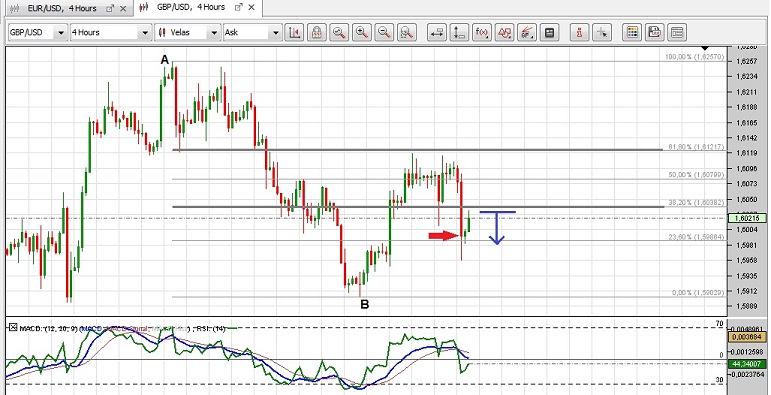Image resolution: width=771 pixels, height=395 pixels.
Task: Open the Ask price side dropdown
Action: [275, 33]
